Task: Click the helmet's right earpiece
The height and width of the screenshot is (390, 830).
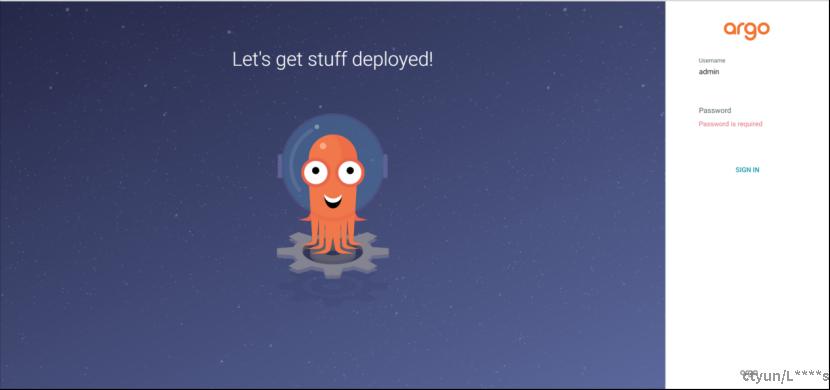Action: point(385,166)
